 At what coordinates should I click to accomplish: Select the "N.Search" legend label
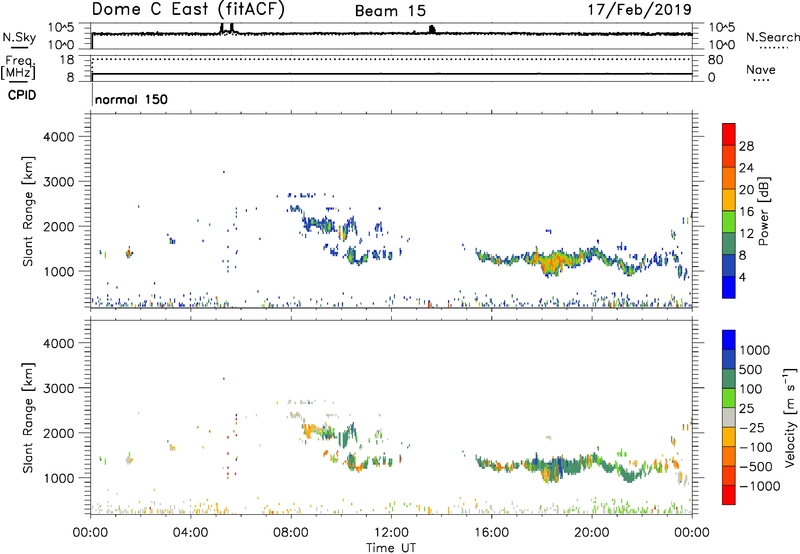click(772, 37)
